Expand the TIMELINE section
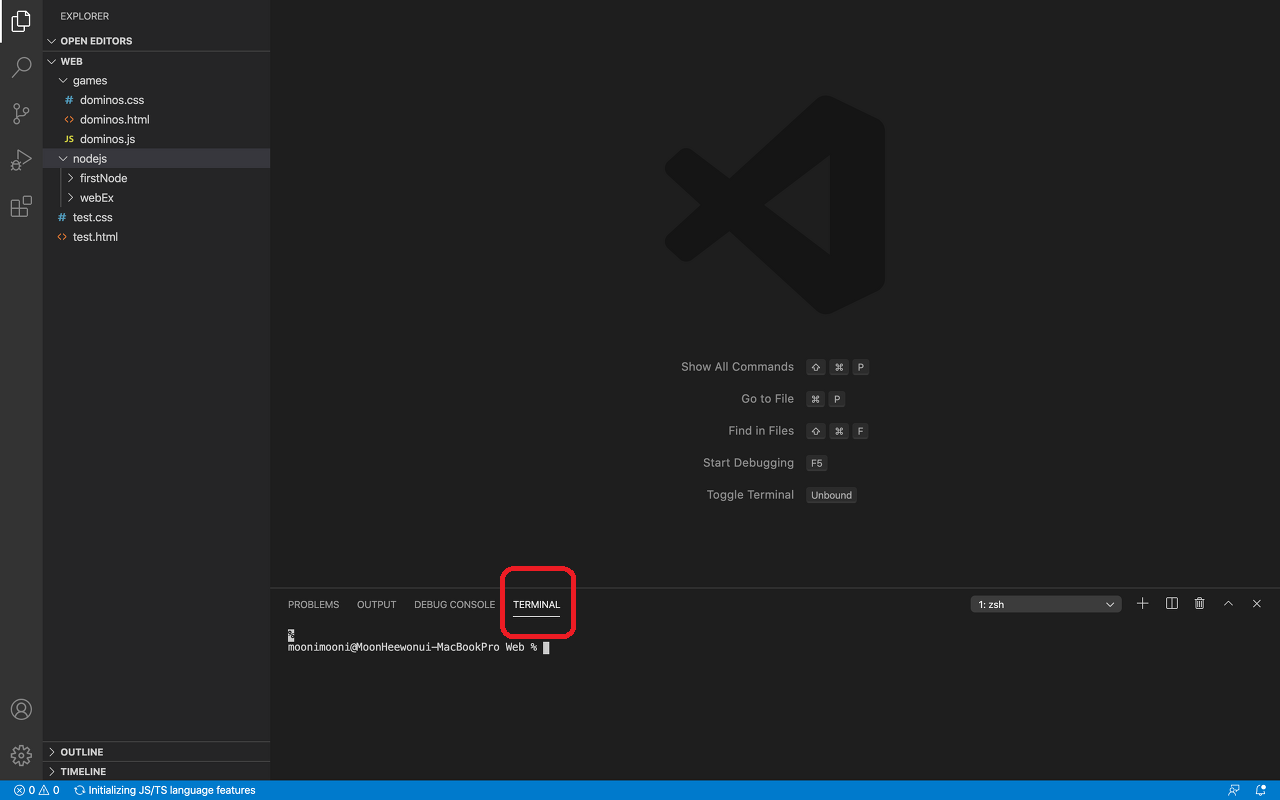 pyautogui.click(x=157, y=771)
